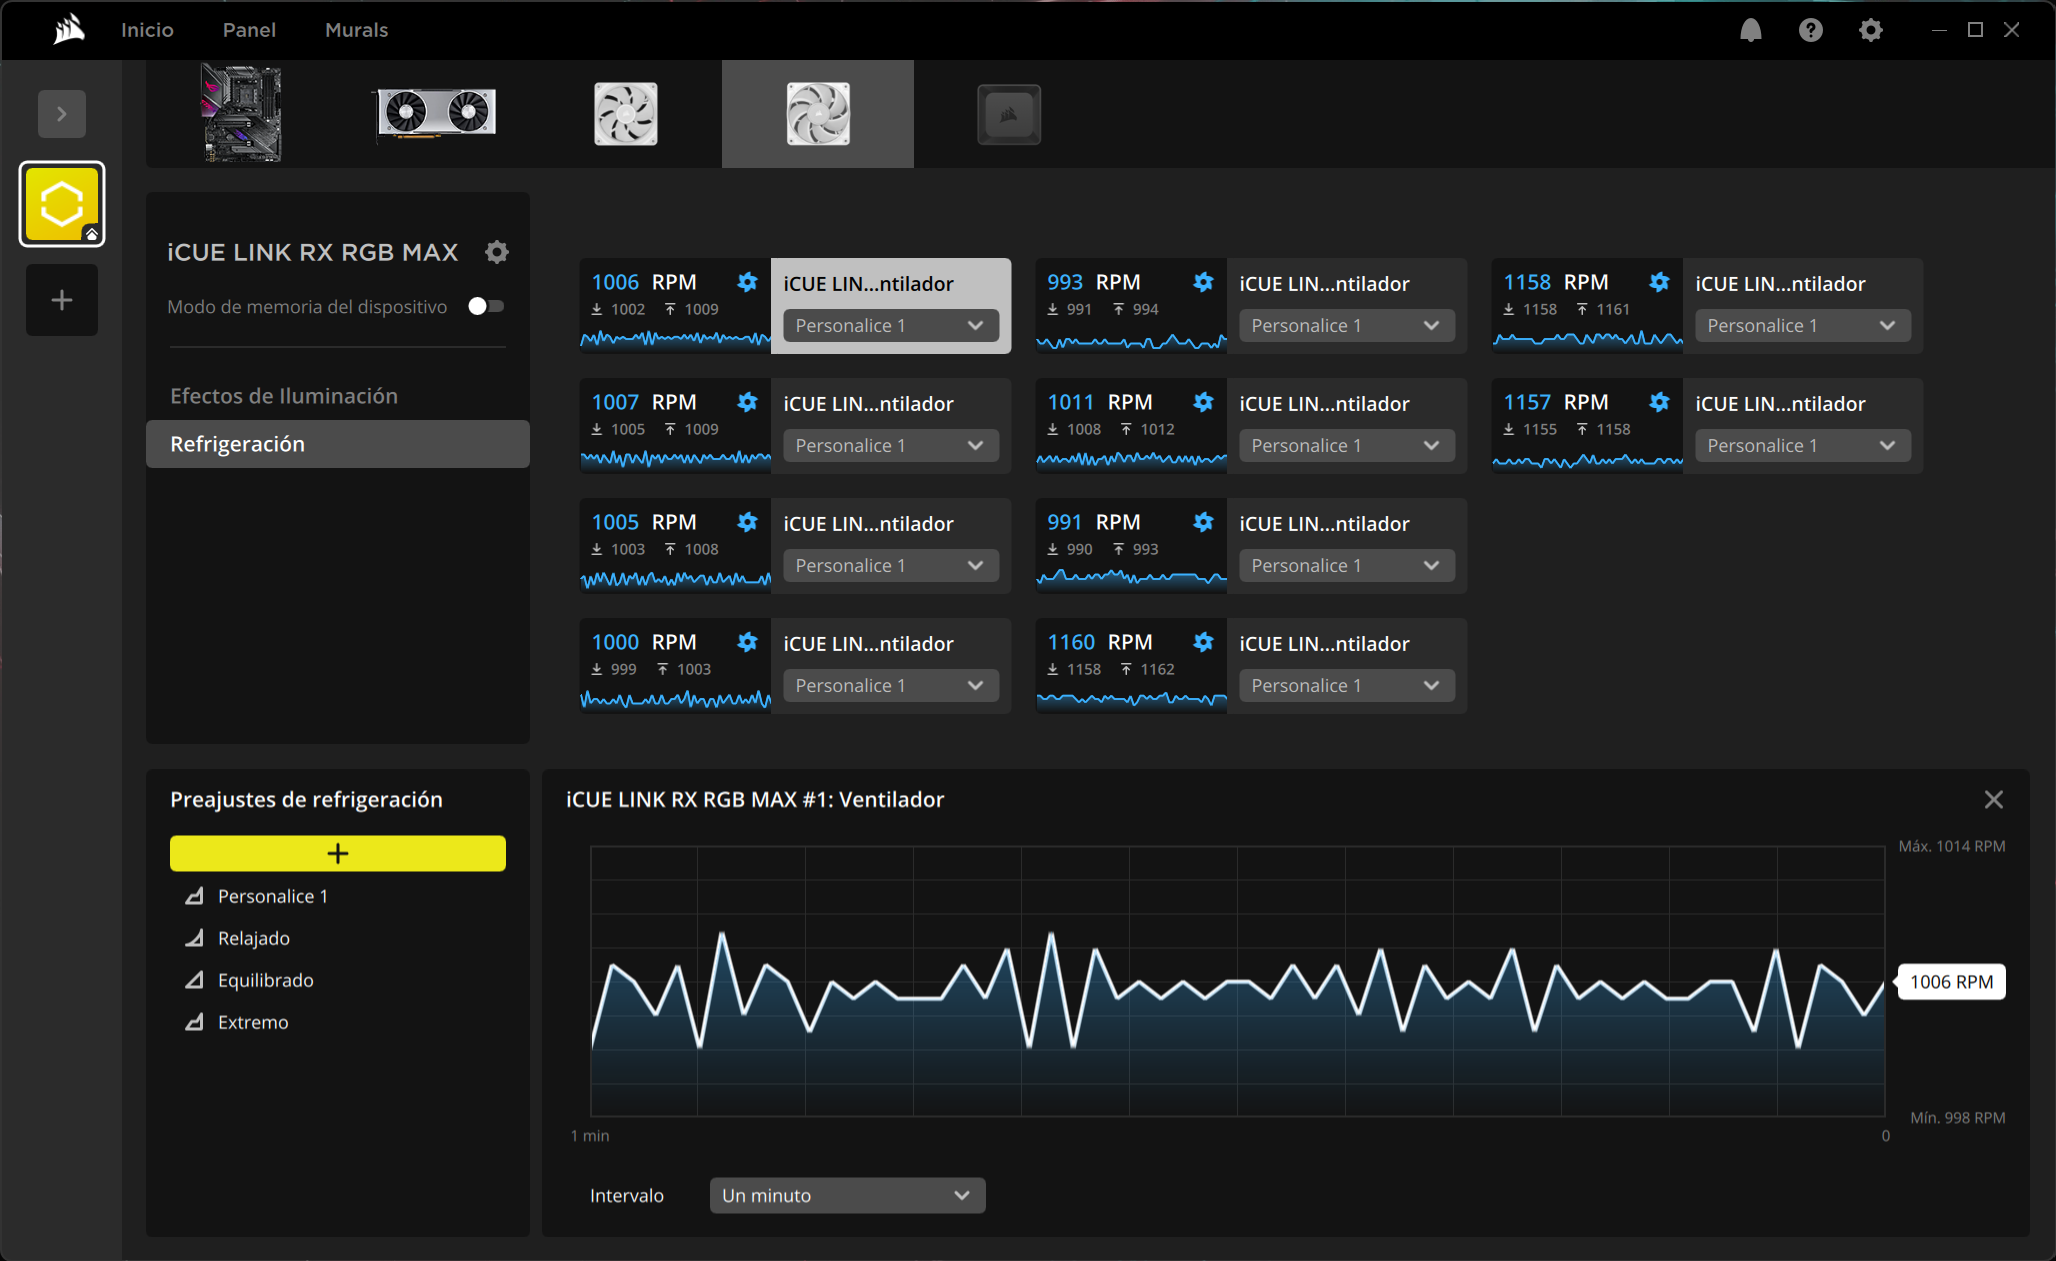Open device settings gear next to iCUE LINK RX RGB MAX
The image size is (2056, 1261).
[497, 252]
